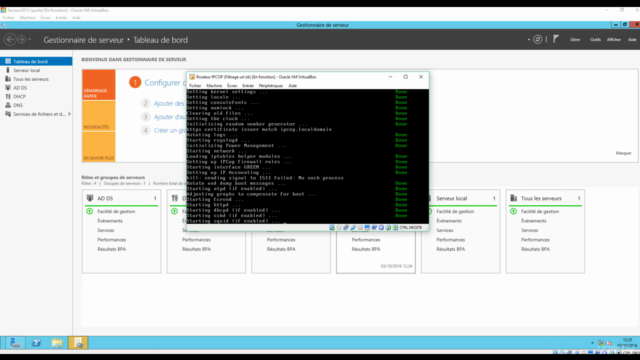Select Tableau de bord in the sidebar
Image resolution: width=640 pixels, height=360 pixels.
(36, 61)
